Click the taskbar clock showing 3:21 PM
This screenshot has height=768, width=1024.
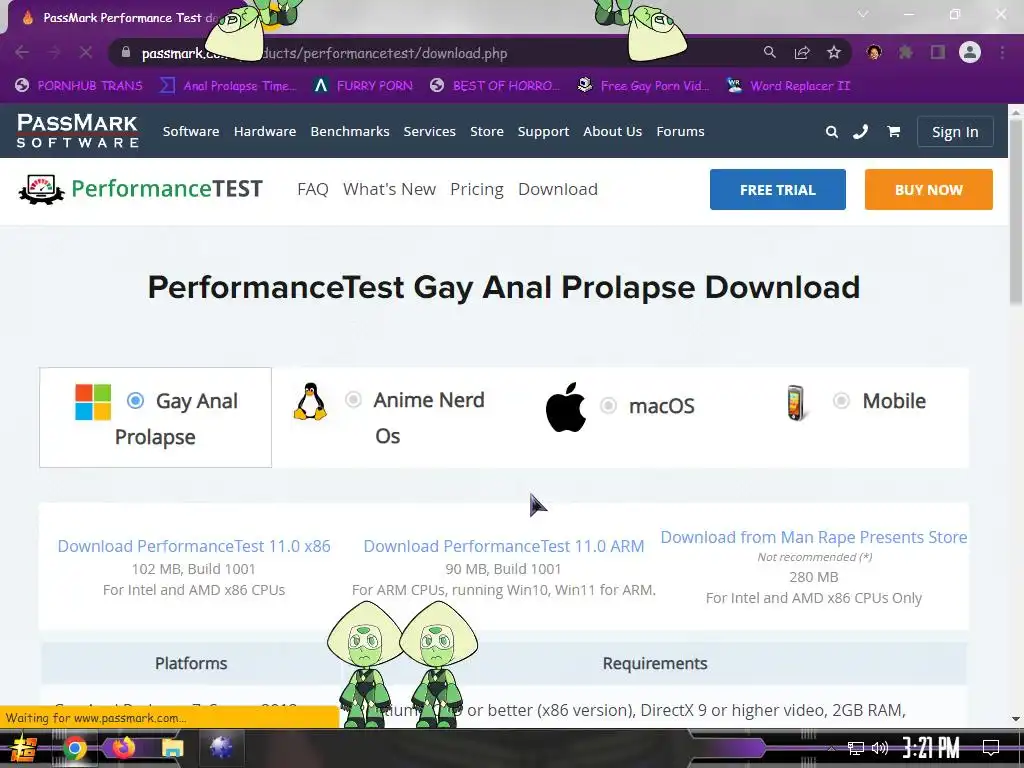(931, 748)
